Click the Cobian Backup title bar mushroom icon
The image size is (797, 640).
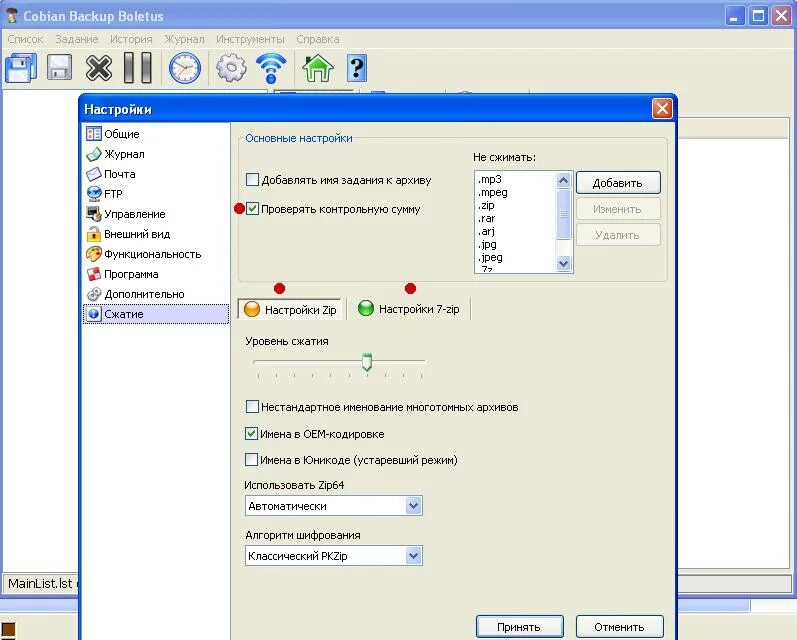coord(12,16)
